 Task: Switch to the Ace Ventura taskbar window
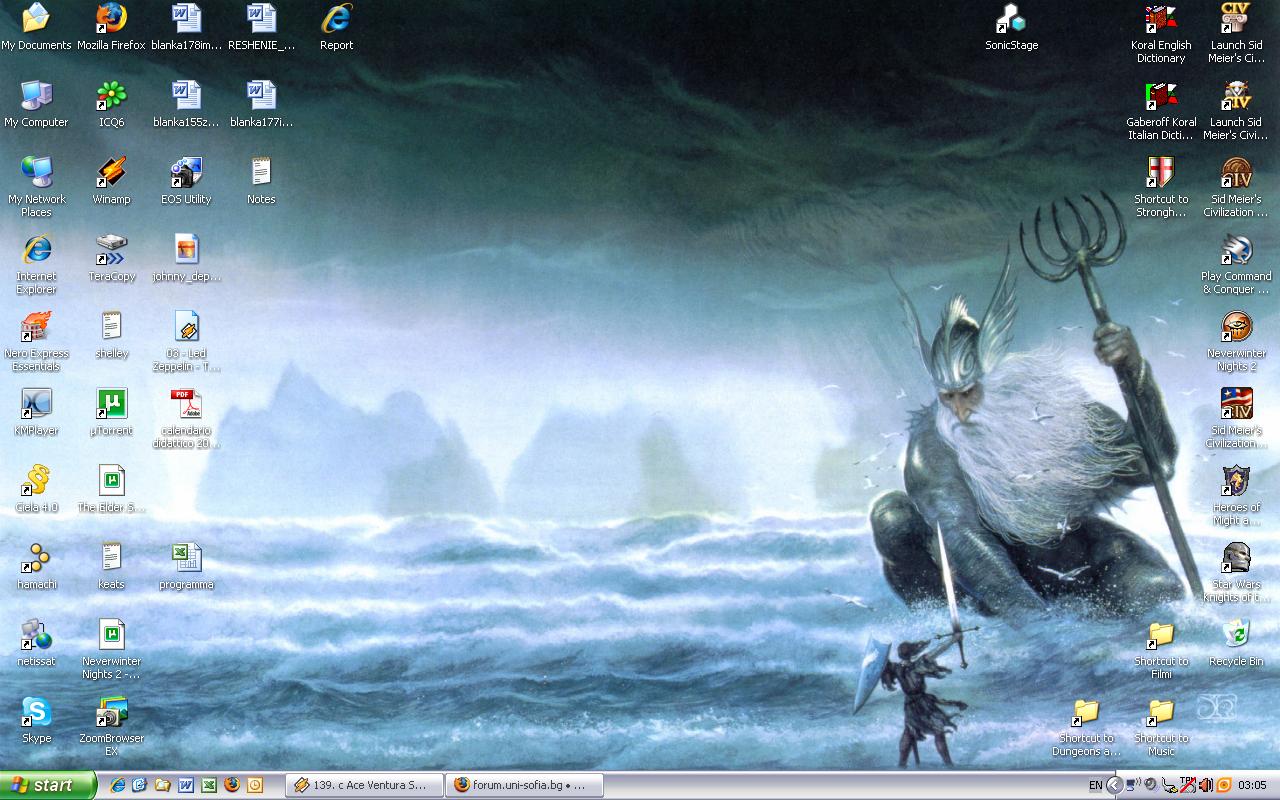pyautogui.click(x=363, y=785)
